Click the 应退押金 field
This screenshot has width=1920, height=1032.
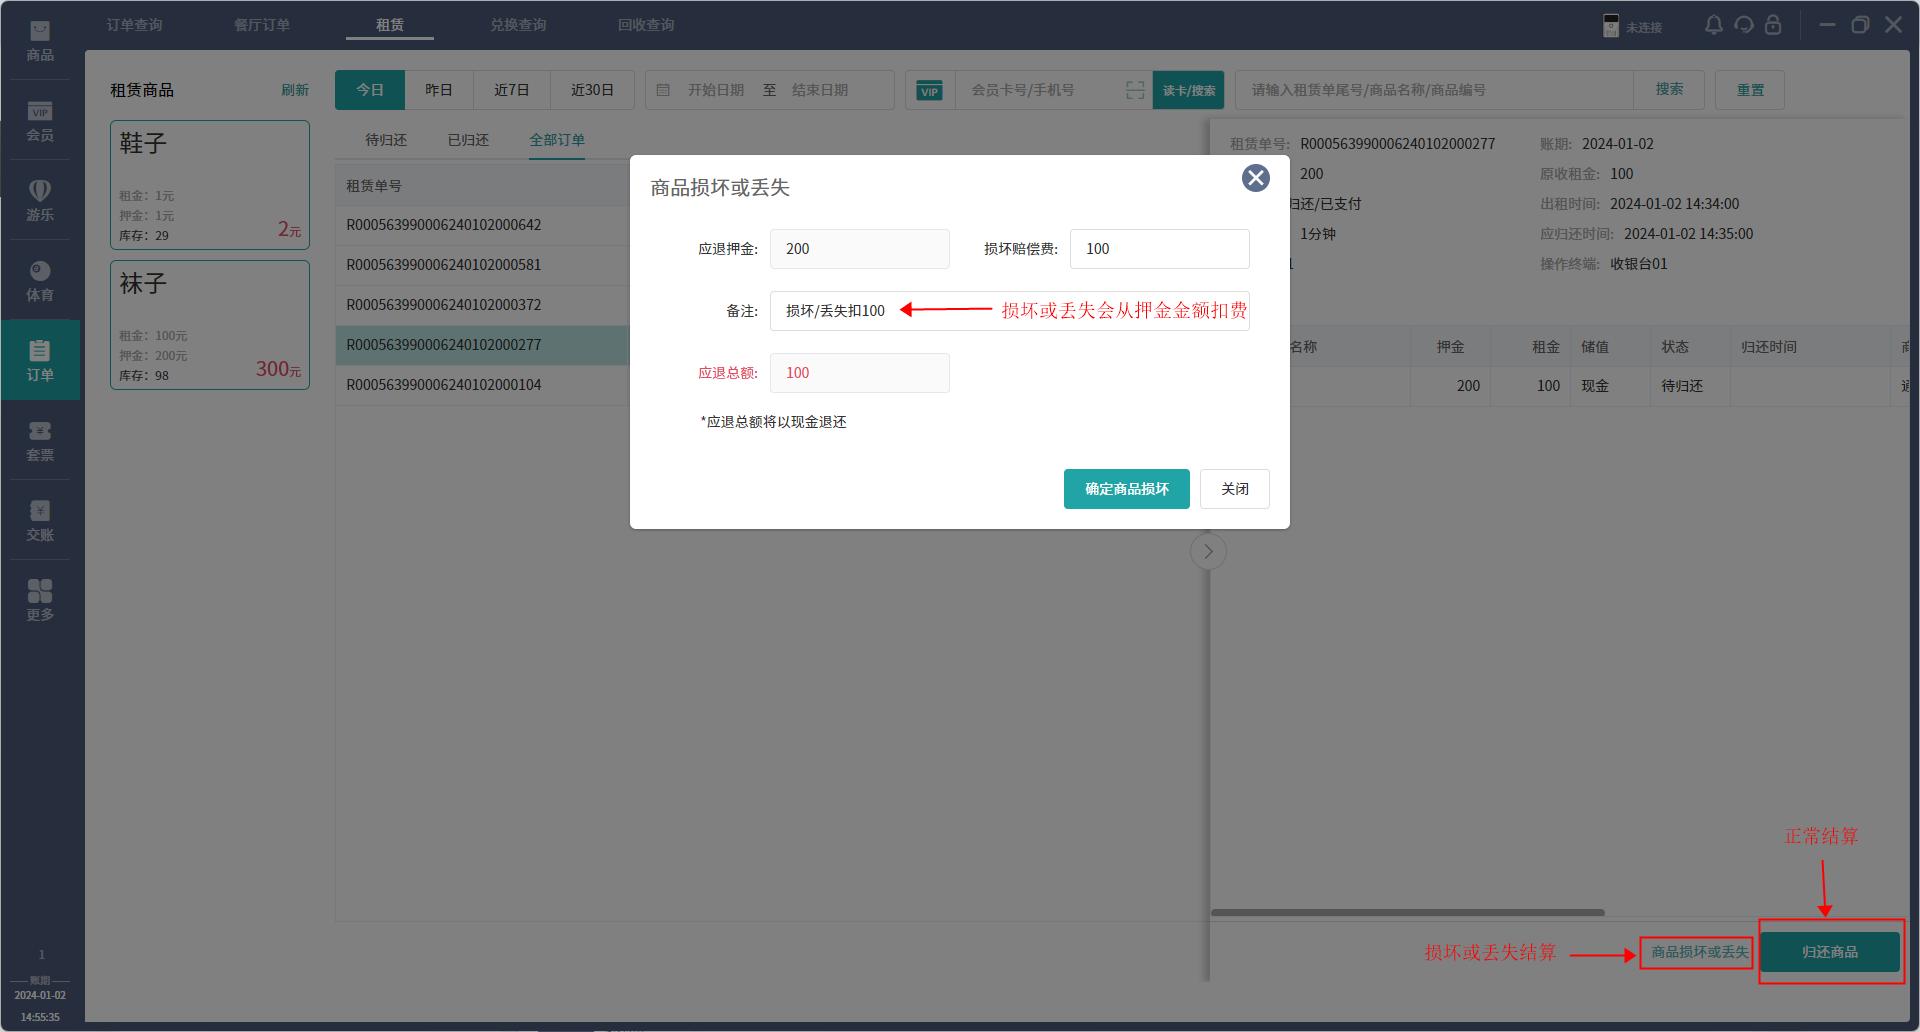860,249
